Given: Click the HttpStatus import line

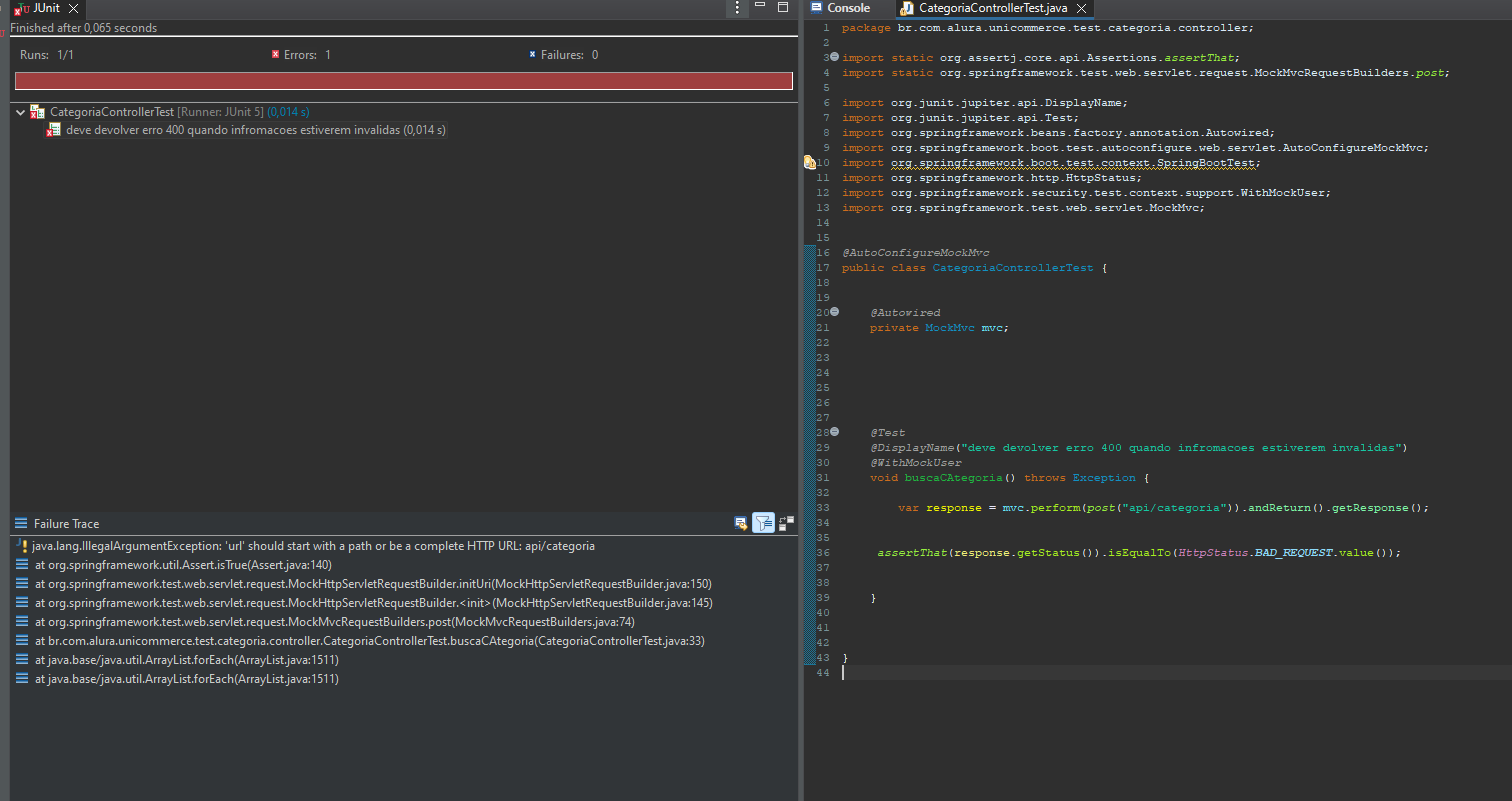Looking at the screenshot, I should pos(992,177).
